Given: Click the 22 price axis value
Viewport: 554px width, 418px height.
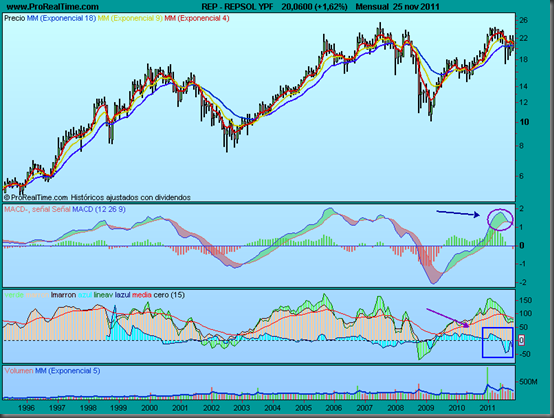Looking at the screenshot, I should 524,38.
